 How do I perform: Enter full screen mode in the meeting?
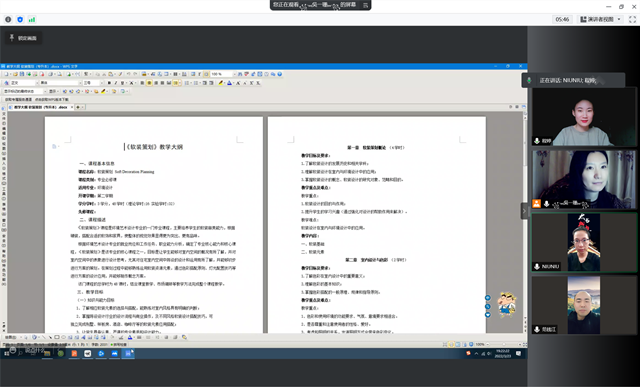click(x=632, y=19)
